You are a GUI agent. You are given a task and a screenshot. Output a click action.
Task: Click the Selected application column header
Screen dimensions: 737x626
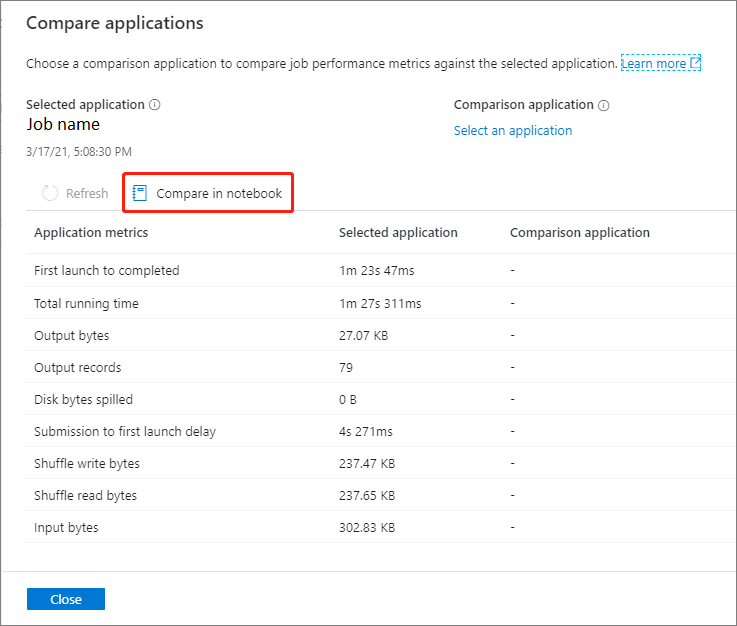click(x=398, y=233)
